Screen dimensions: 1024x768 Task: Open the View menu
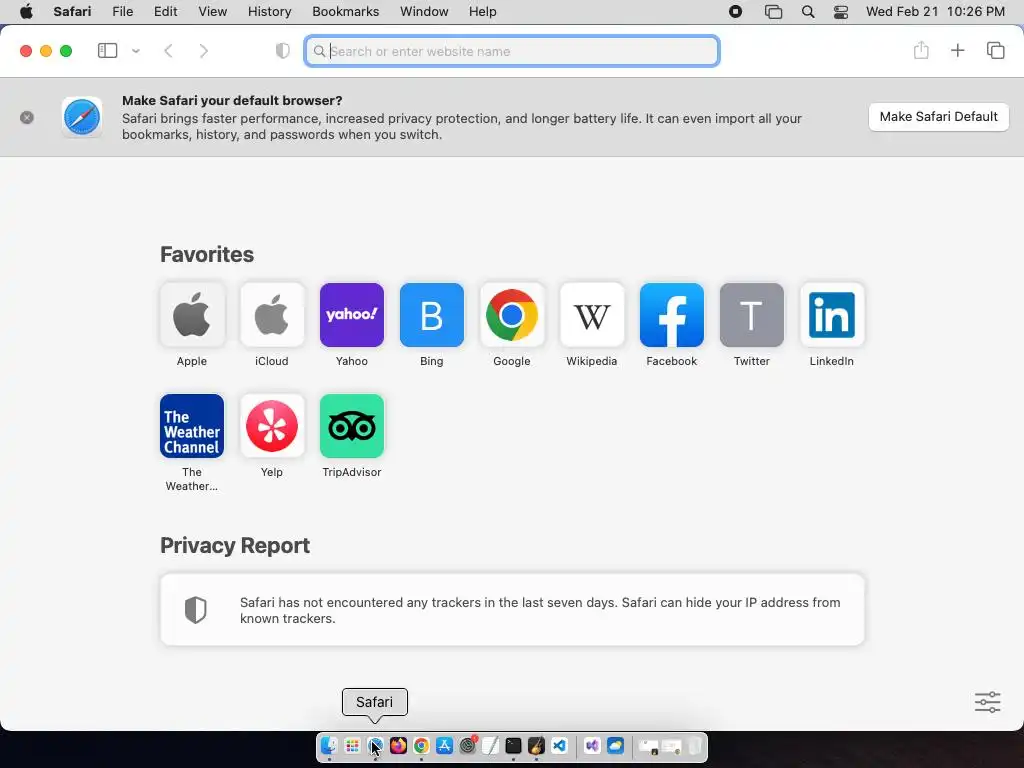coord(212,12)
